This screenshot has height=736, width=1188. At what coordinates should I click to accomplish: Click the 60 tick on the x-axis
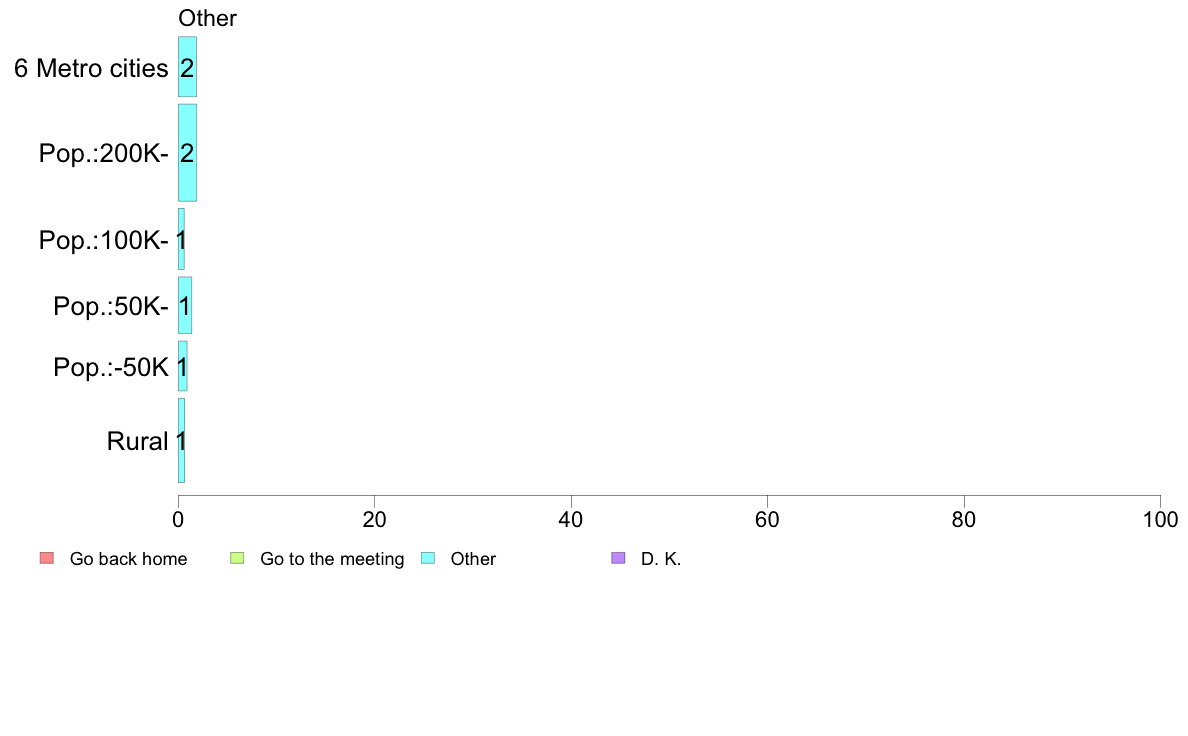pos(768,519)
